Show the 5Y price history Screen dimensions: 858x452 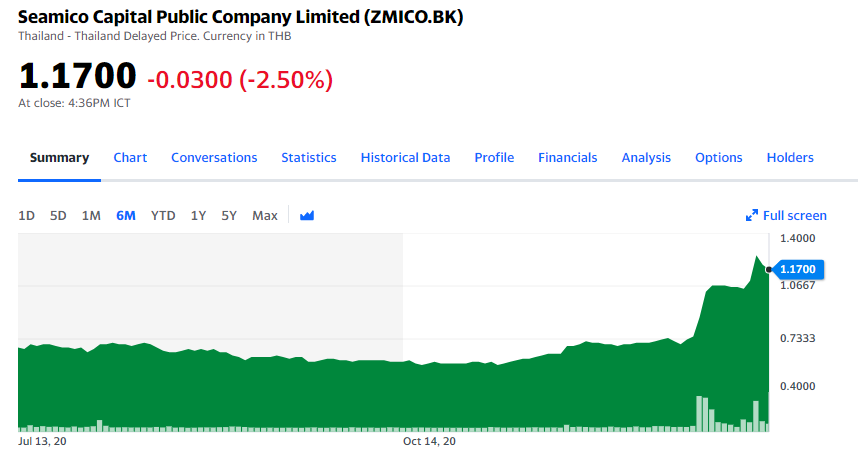tap(229, 216)
